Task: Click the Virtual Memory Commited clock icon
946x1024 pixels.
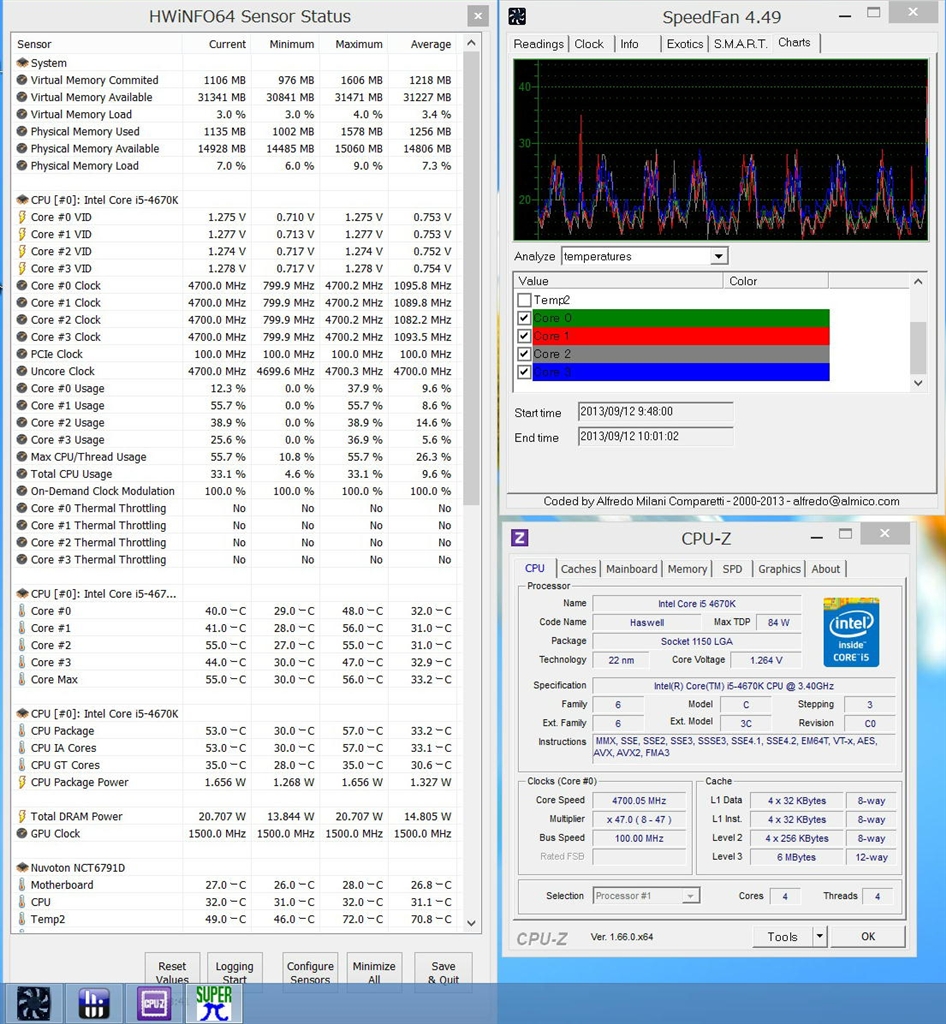Action: [x=22, y=80]
